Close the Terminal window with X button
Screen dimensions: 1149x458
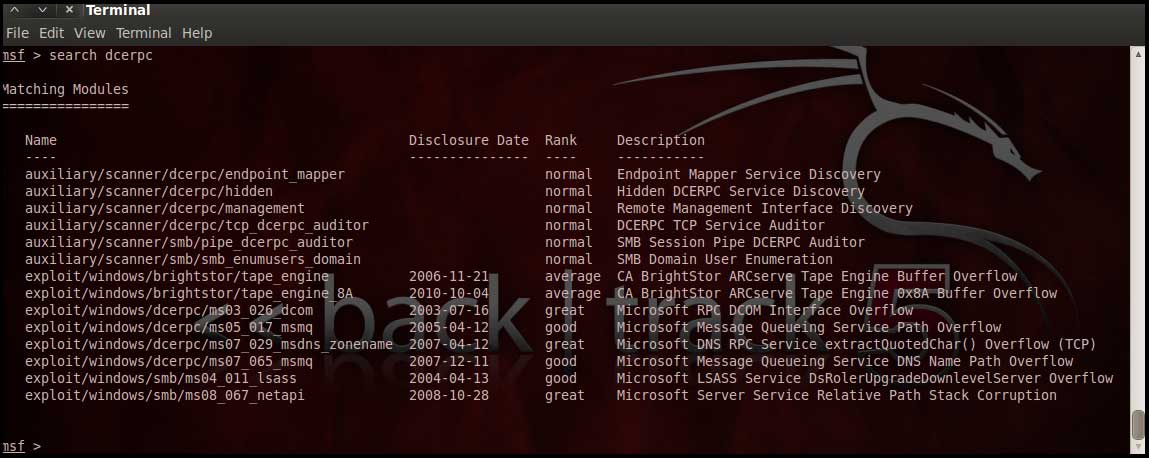tap(68, 10)
